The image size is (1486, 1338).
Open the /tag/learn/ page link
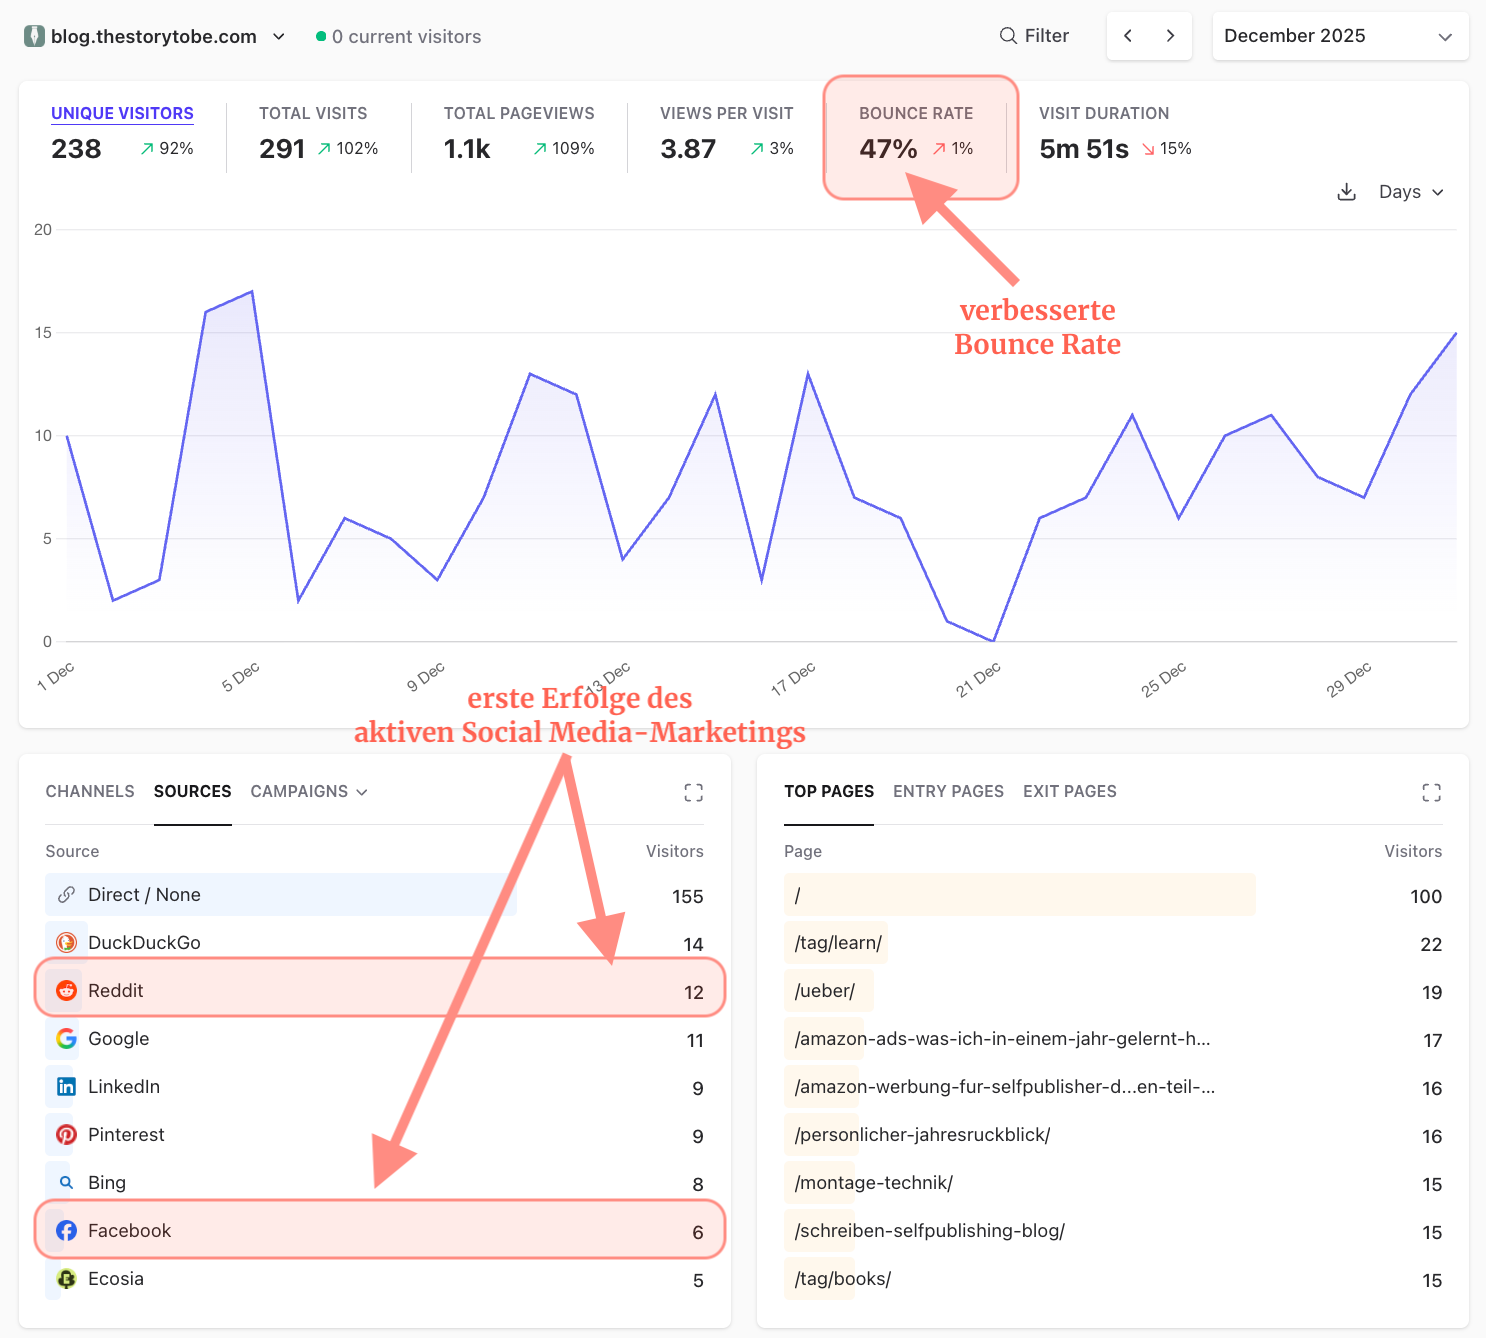click(836, 942)
